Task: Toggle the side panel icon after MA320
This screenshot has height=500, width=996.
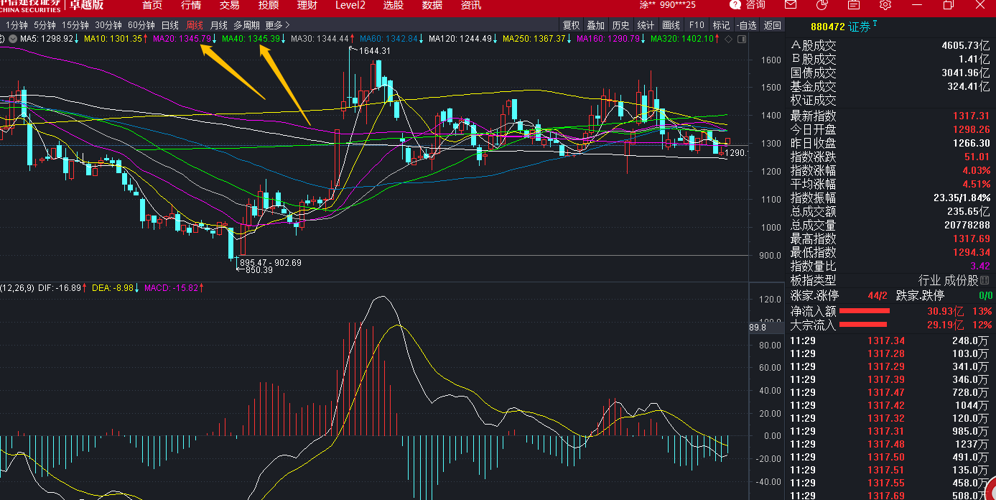Action: click(741, 39)
